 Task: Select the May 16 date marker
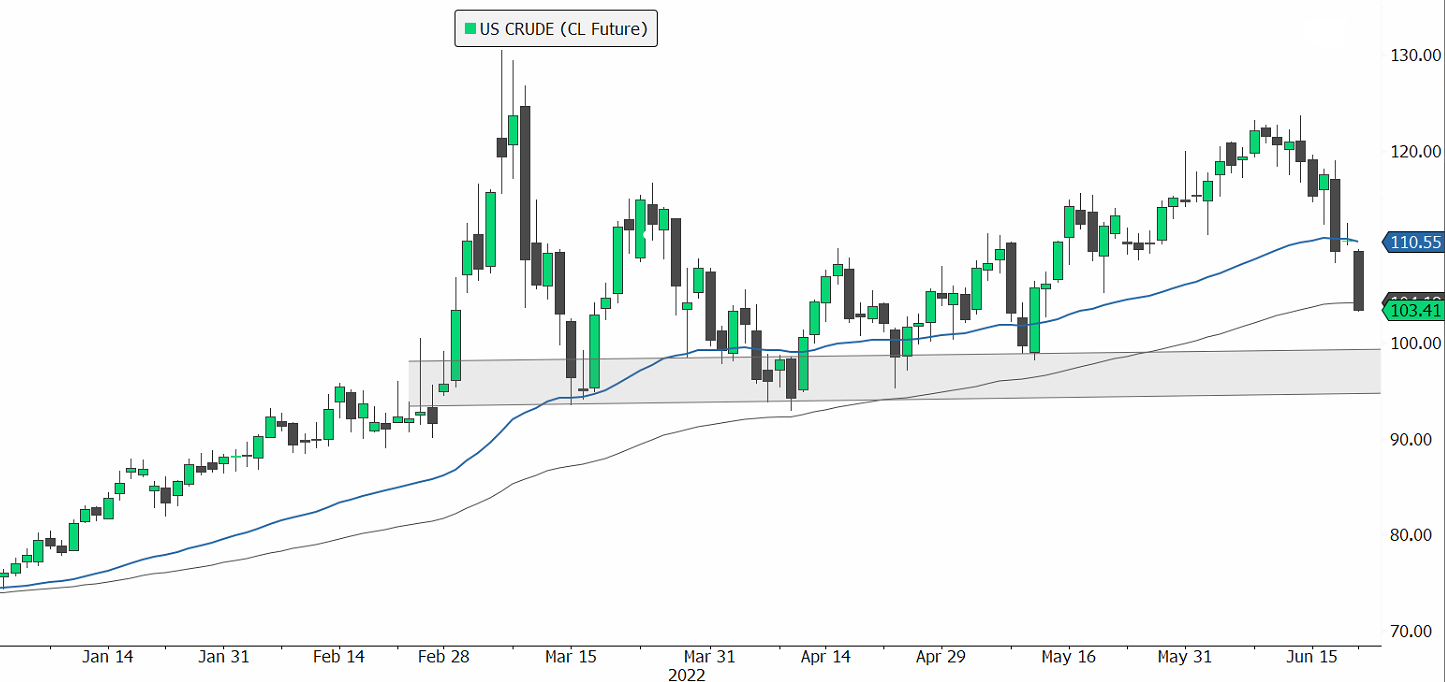tap(1068, 657)
